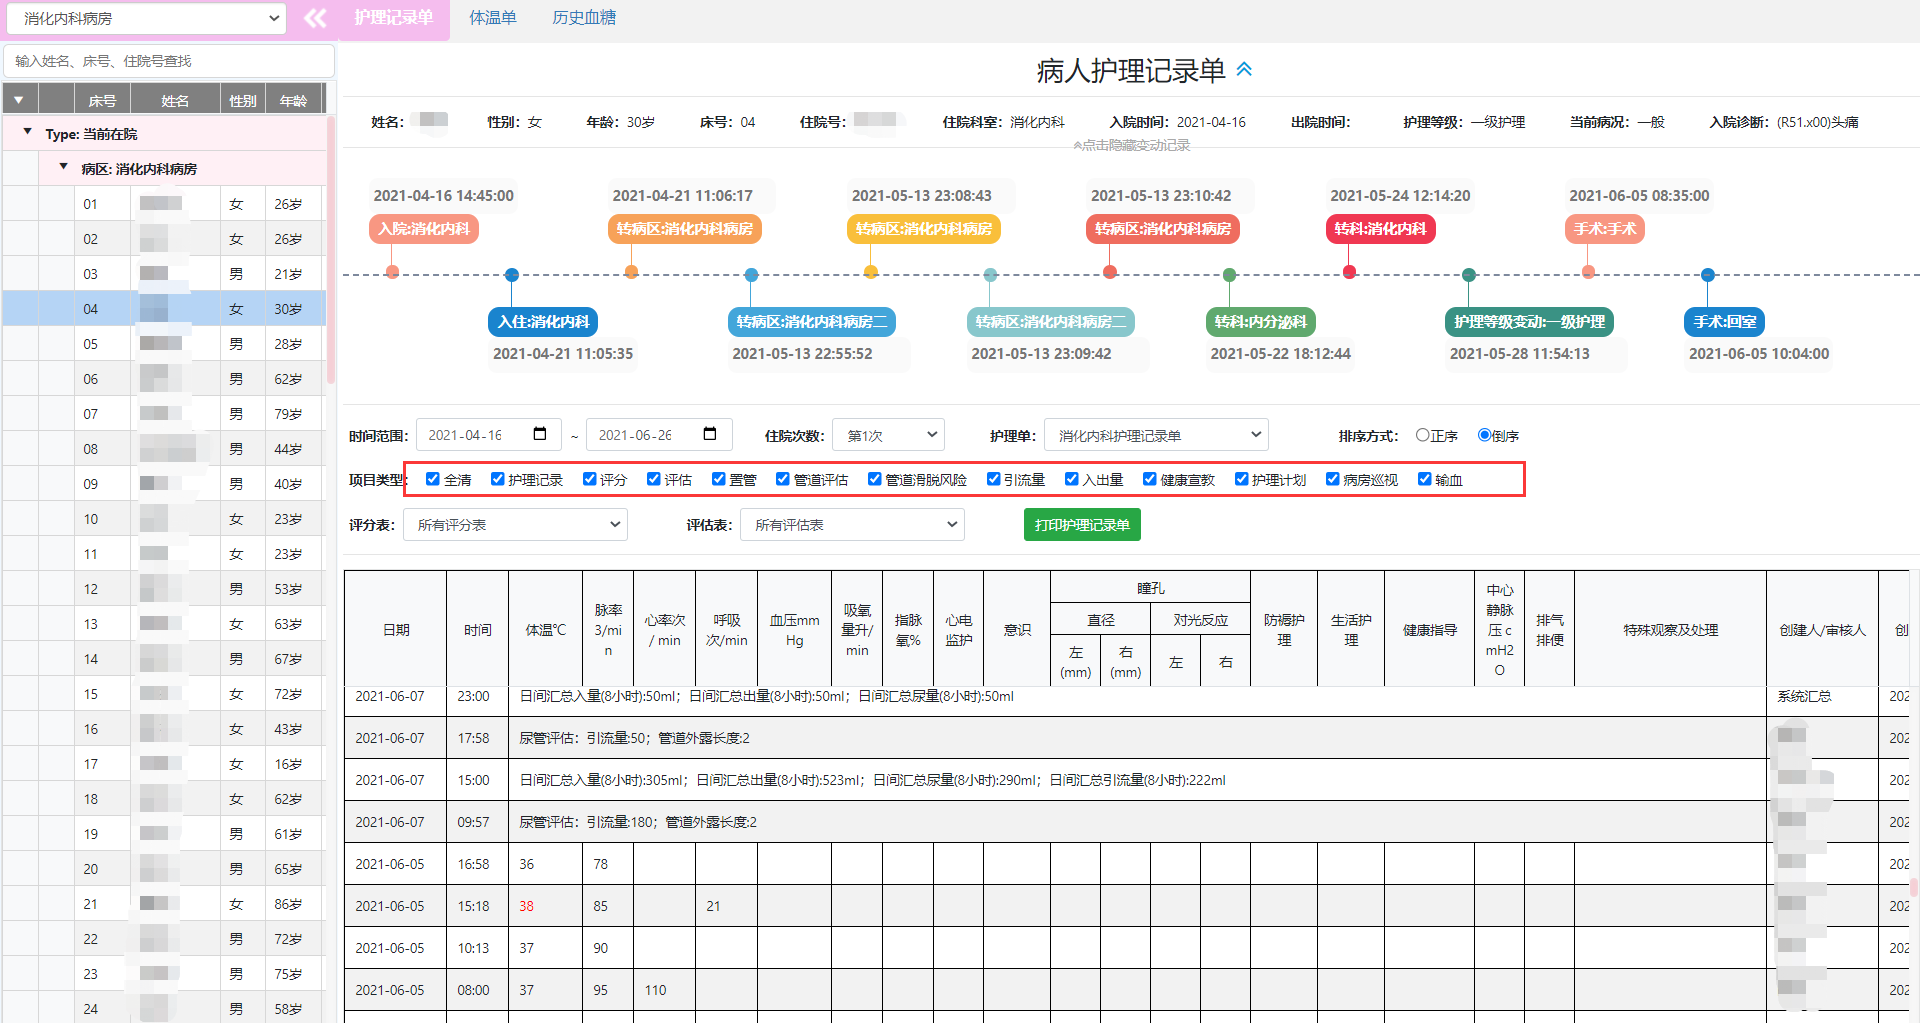Image resolution: width=1920 pixels, height=1023 pixels.
Task: Toggle the 输血 checkbox
Action: click(x=1424, y=479)
